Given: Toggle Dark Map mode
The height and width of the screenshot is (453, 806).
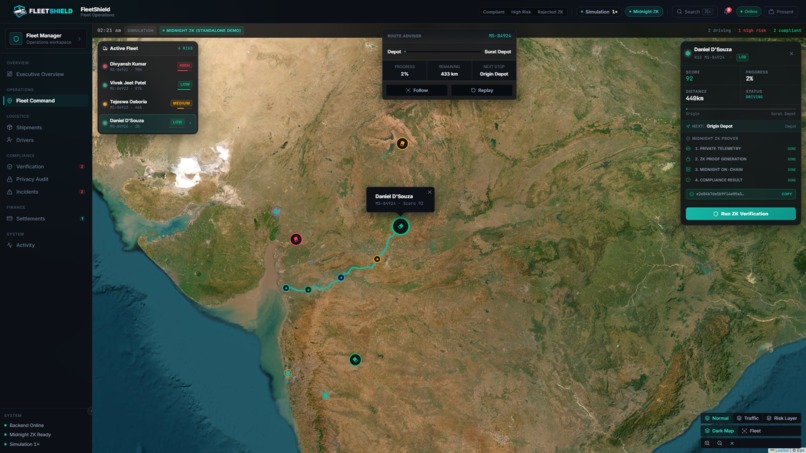Looking at the screenshot, I should tap(719, 431).
